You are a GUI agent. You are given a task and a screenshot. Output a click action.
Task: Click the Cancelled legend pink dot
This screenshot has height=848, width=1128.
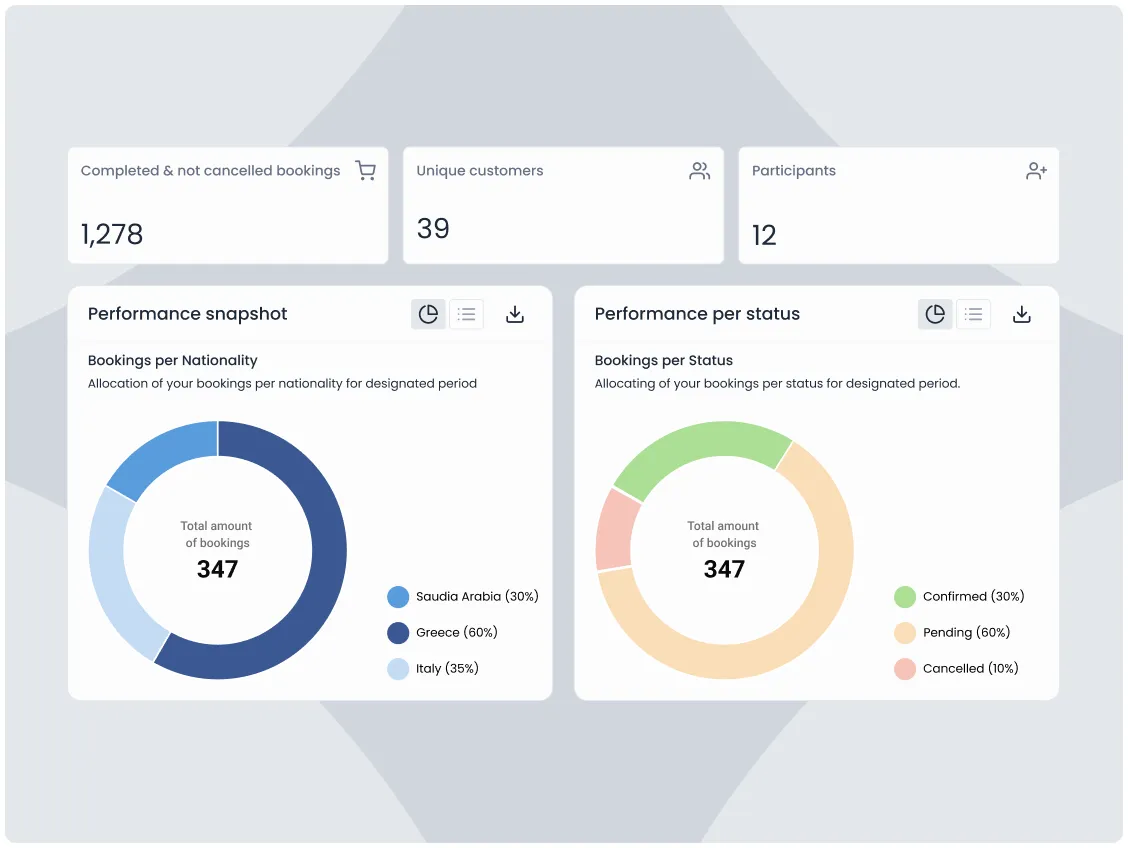905,669
